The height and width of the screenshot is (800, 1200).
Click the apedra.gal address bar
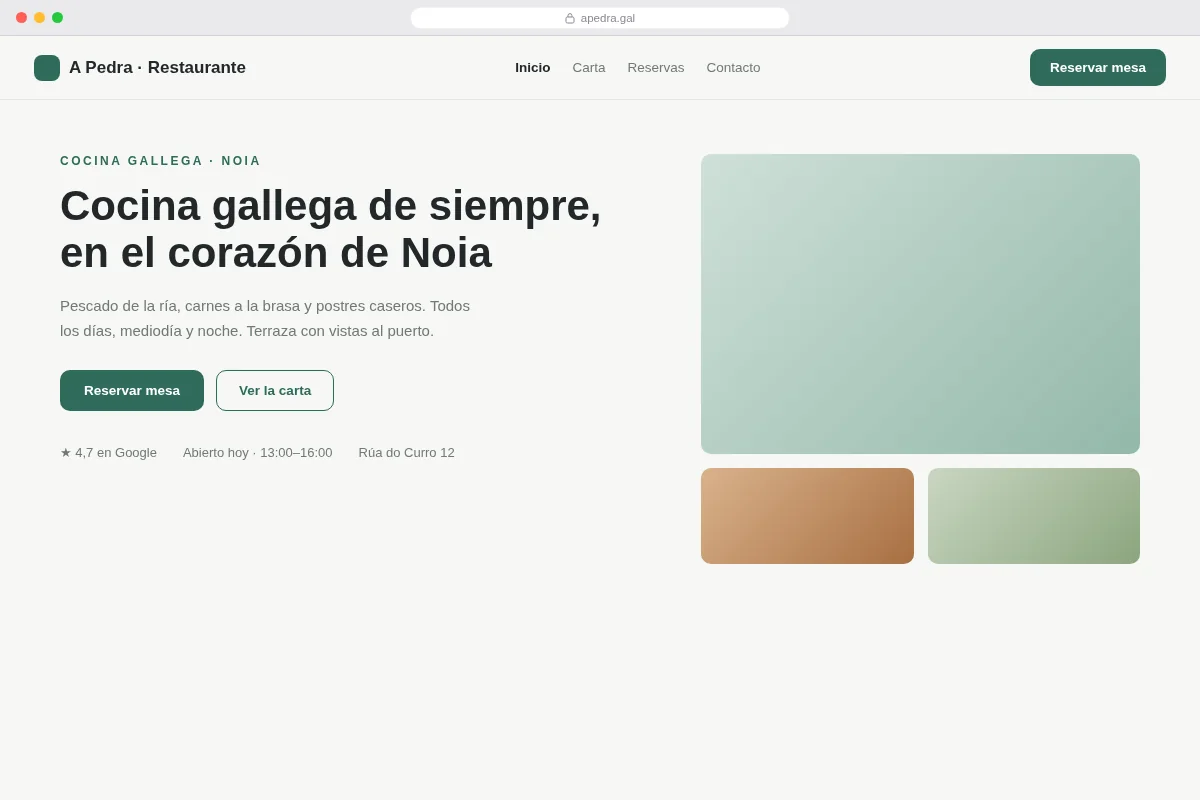(600, 18)
